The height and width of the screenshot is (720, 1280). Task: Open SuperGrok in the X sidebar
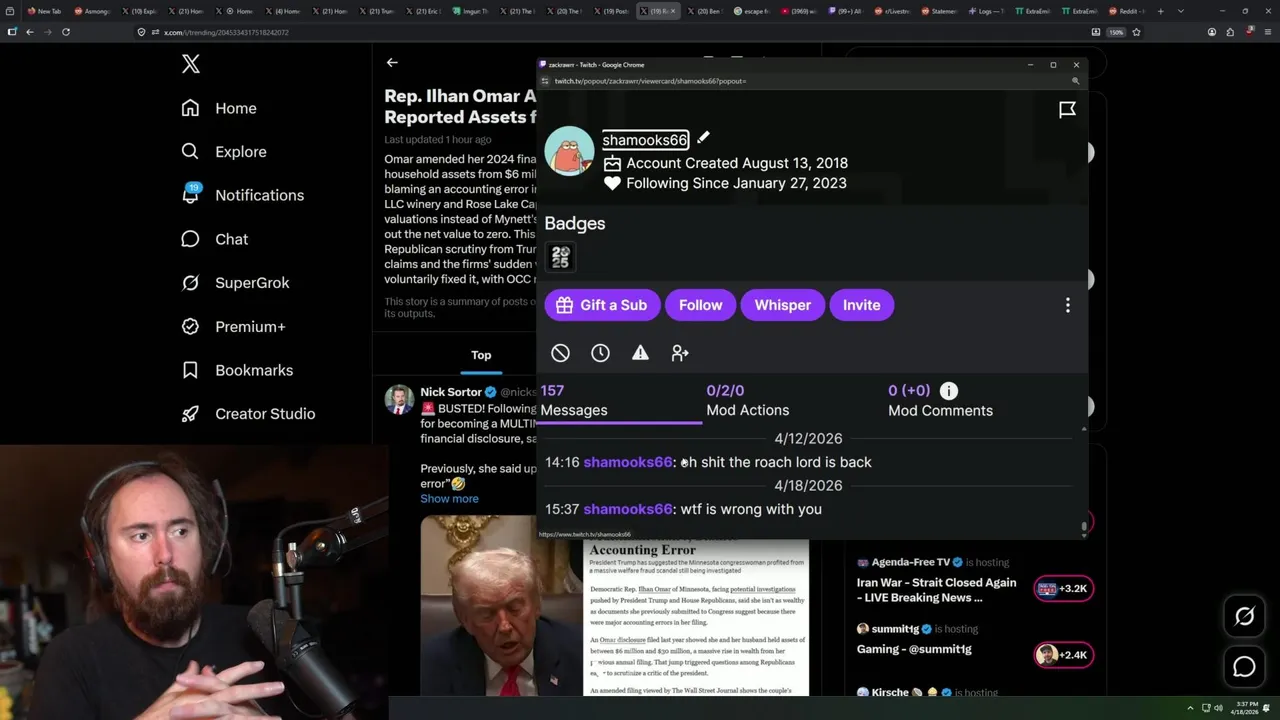click(x=235, y=283)
